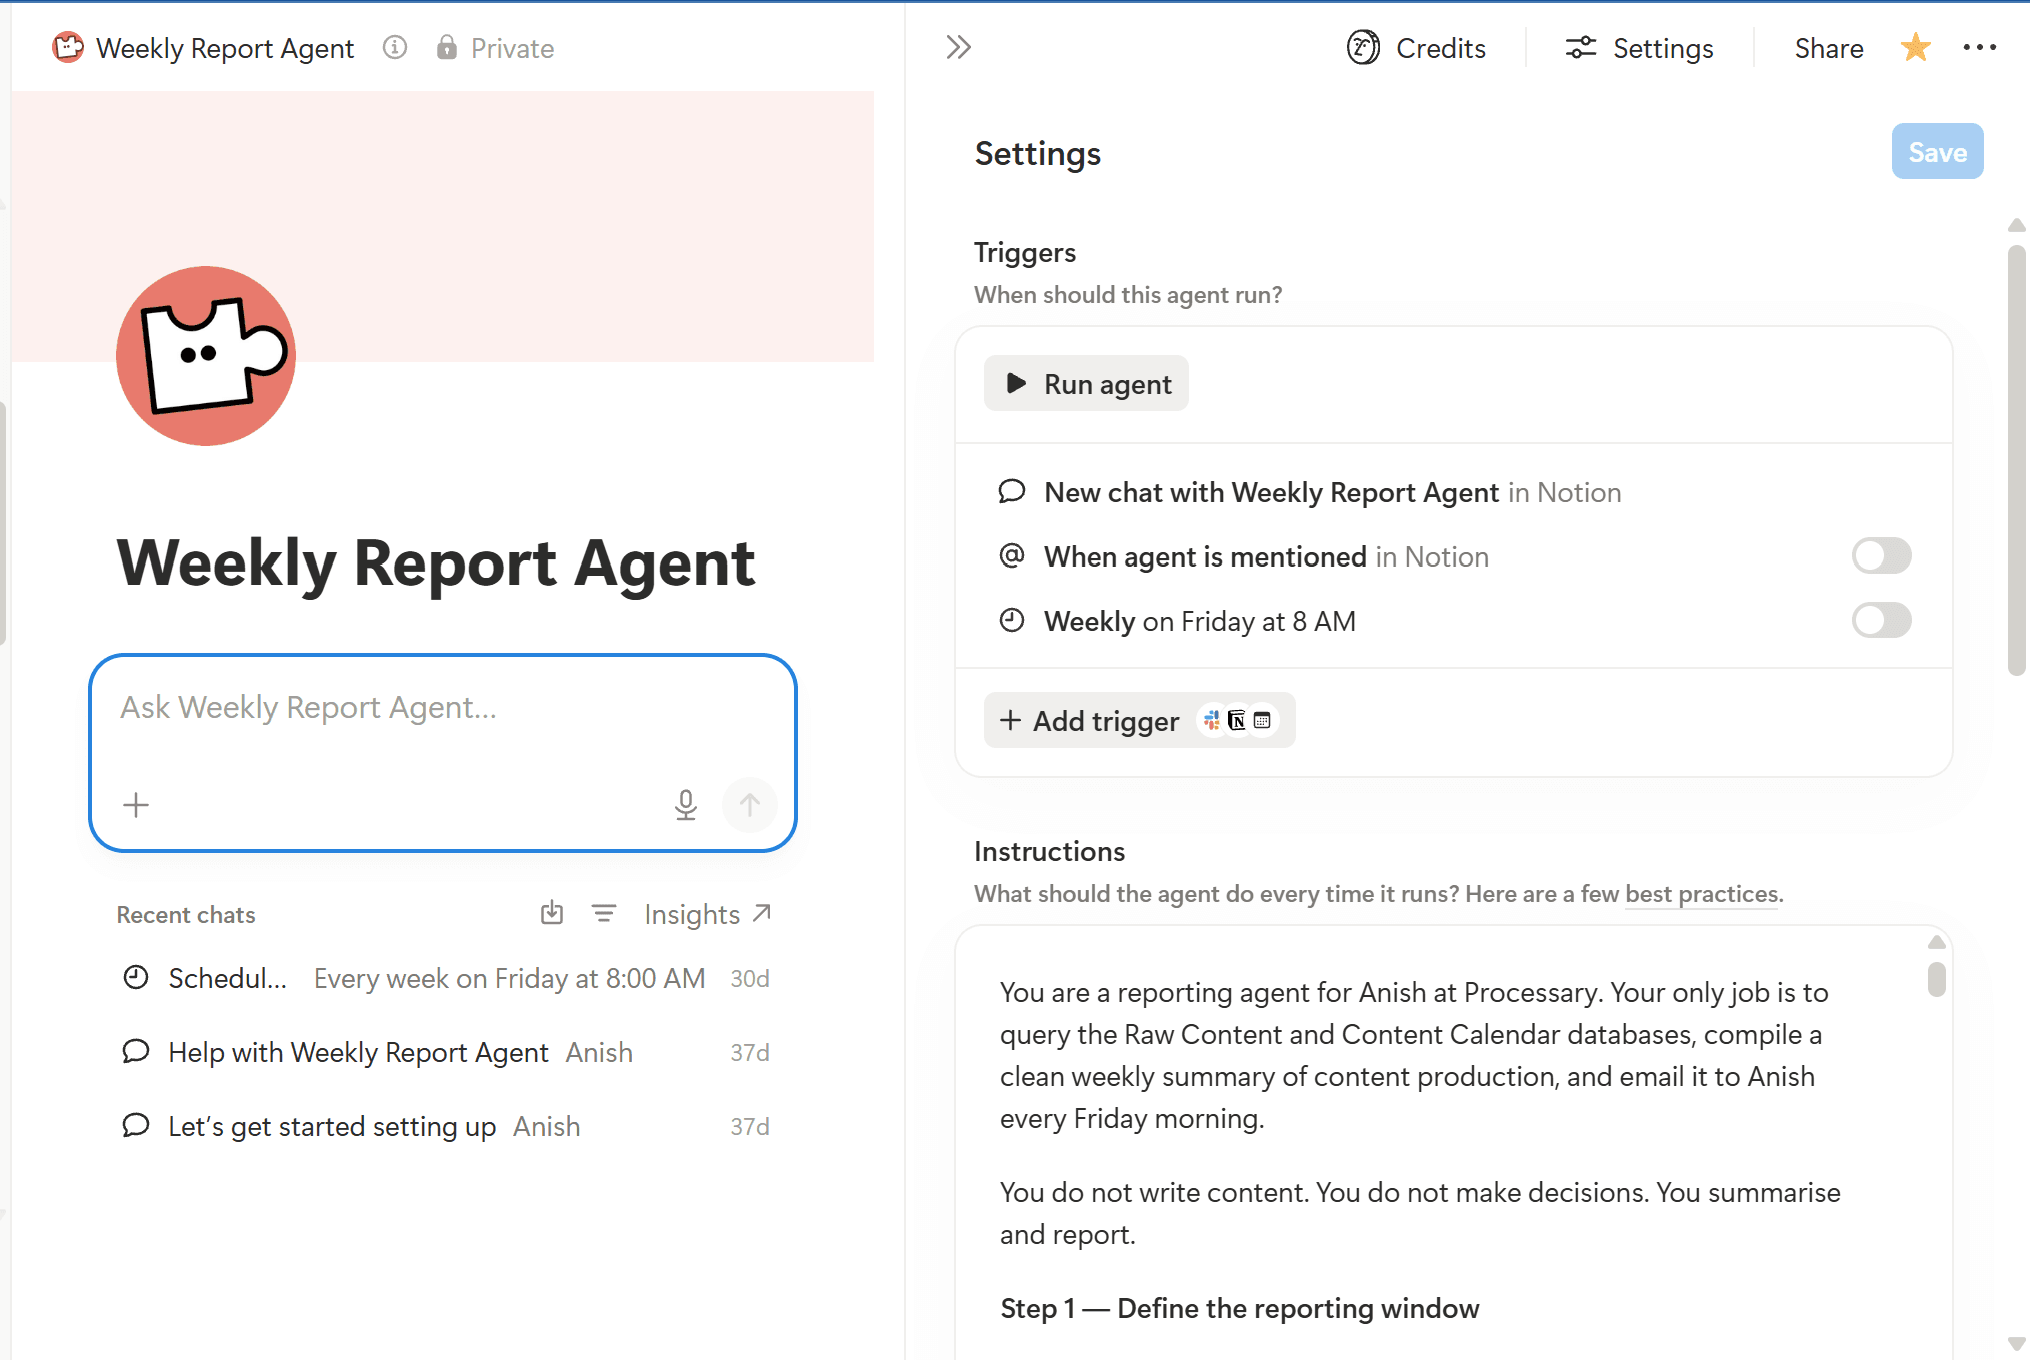Open the Help with Weekly Report Agent chat
2030x1360 pixels.
tap(445, 1052)
